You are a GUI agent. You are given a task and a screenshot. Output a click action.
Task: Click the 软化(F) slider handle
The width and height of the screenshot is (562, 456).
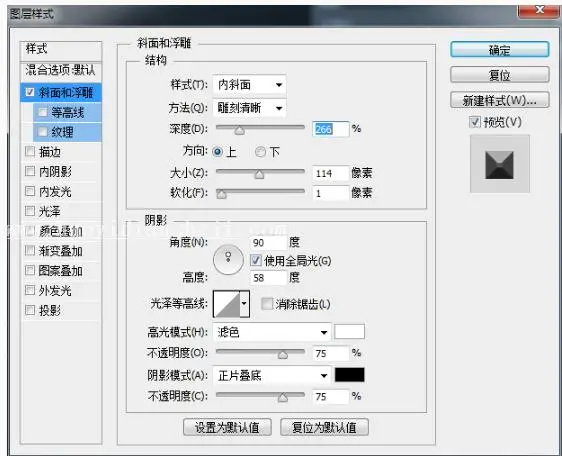[222, 194]
